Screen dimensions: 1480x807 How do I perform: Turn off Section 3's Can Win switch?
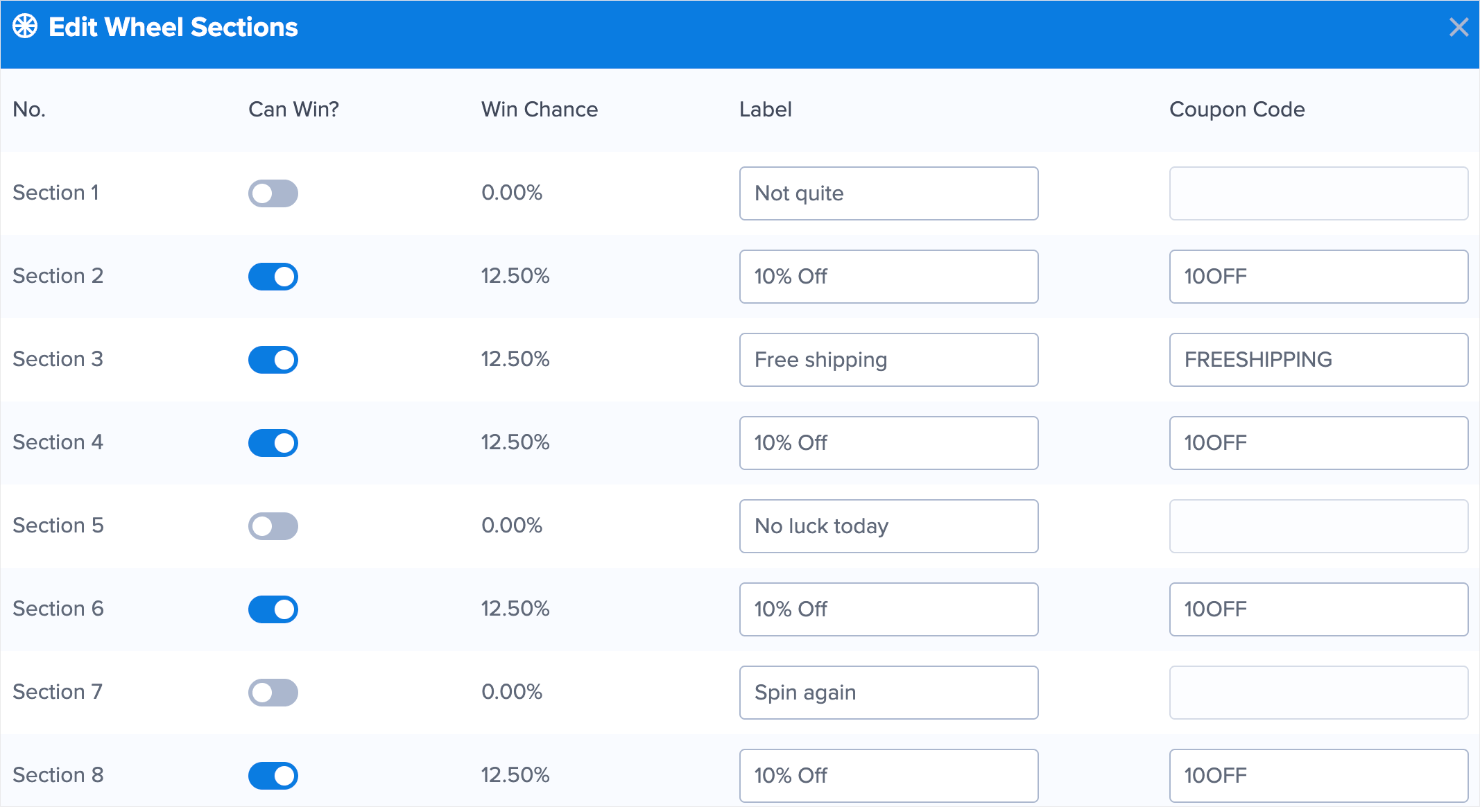click(x=273, y=360)
